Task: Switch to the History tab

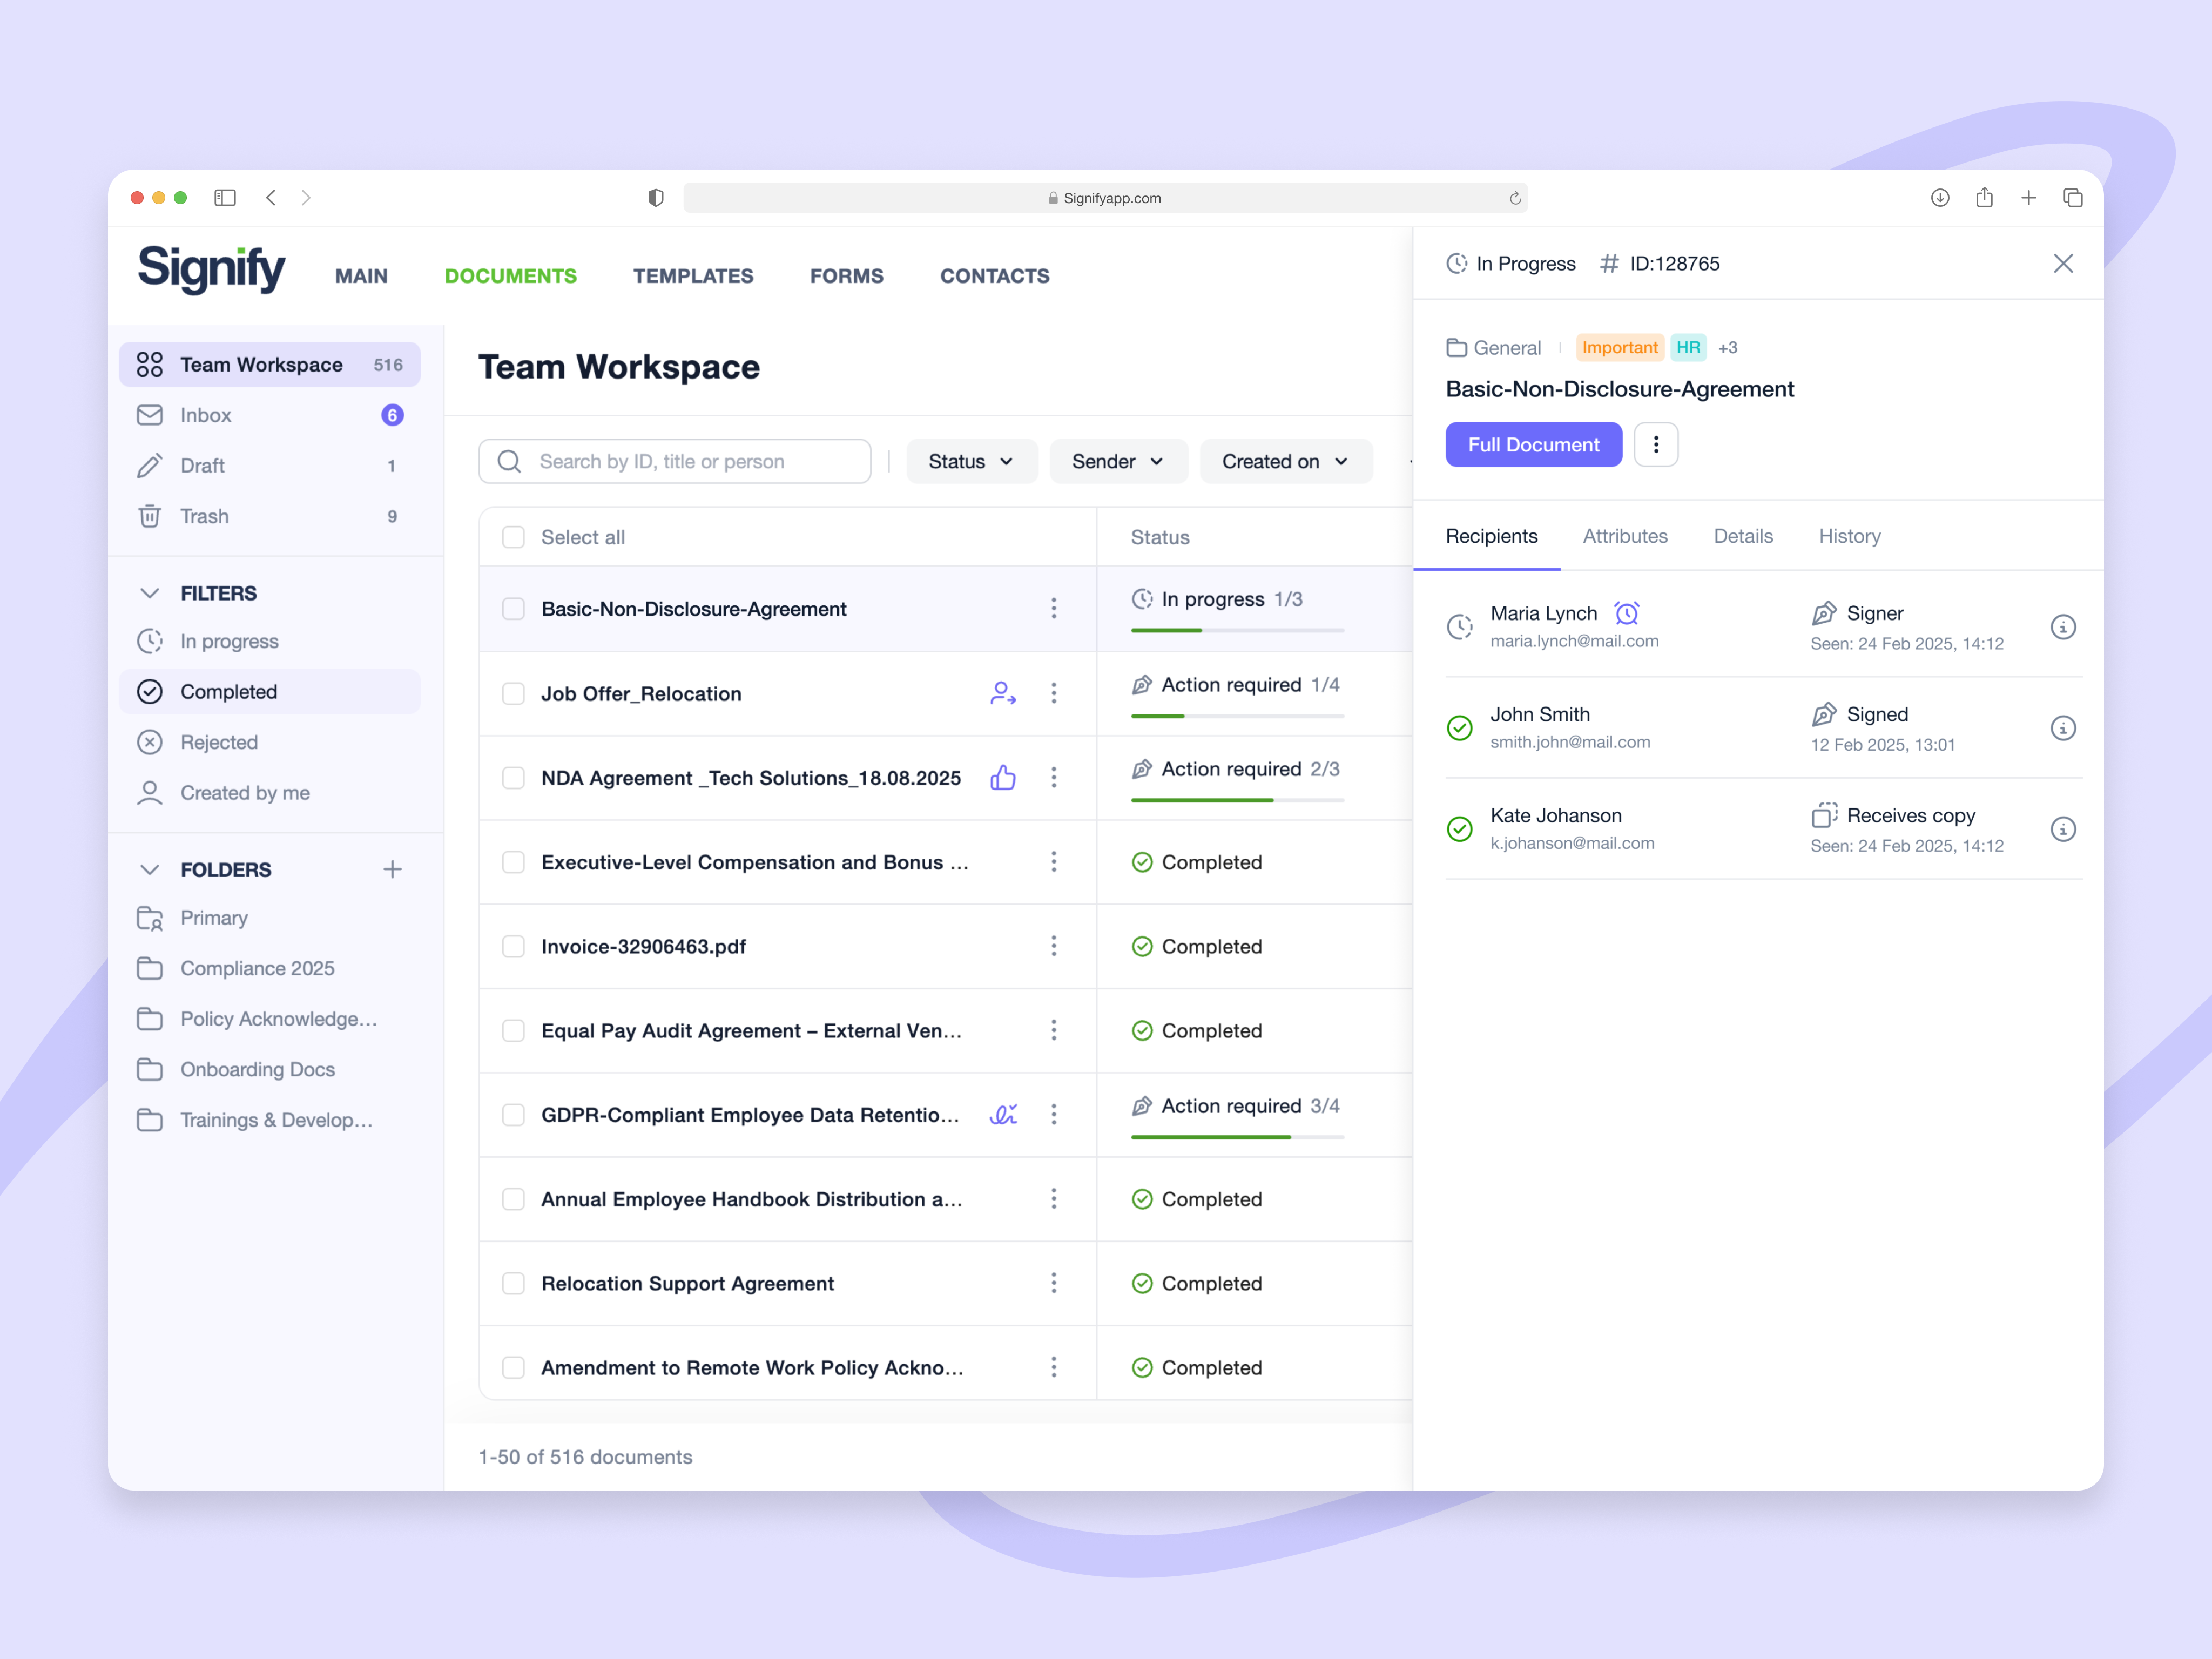Action: (1849, 537)
